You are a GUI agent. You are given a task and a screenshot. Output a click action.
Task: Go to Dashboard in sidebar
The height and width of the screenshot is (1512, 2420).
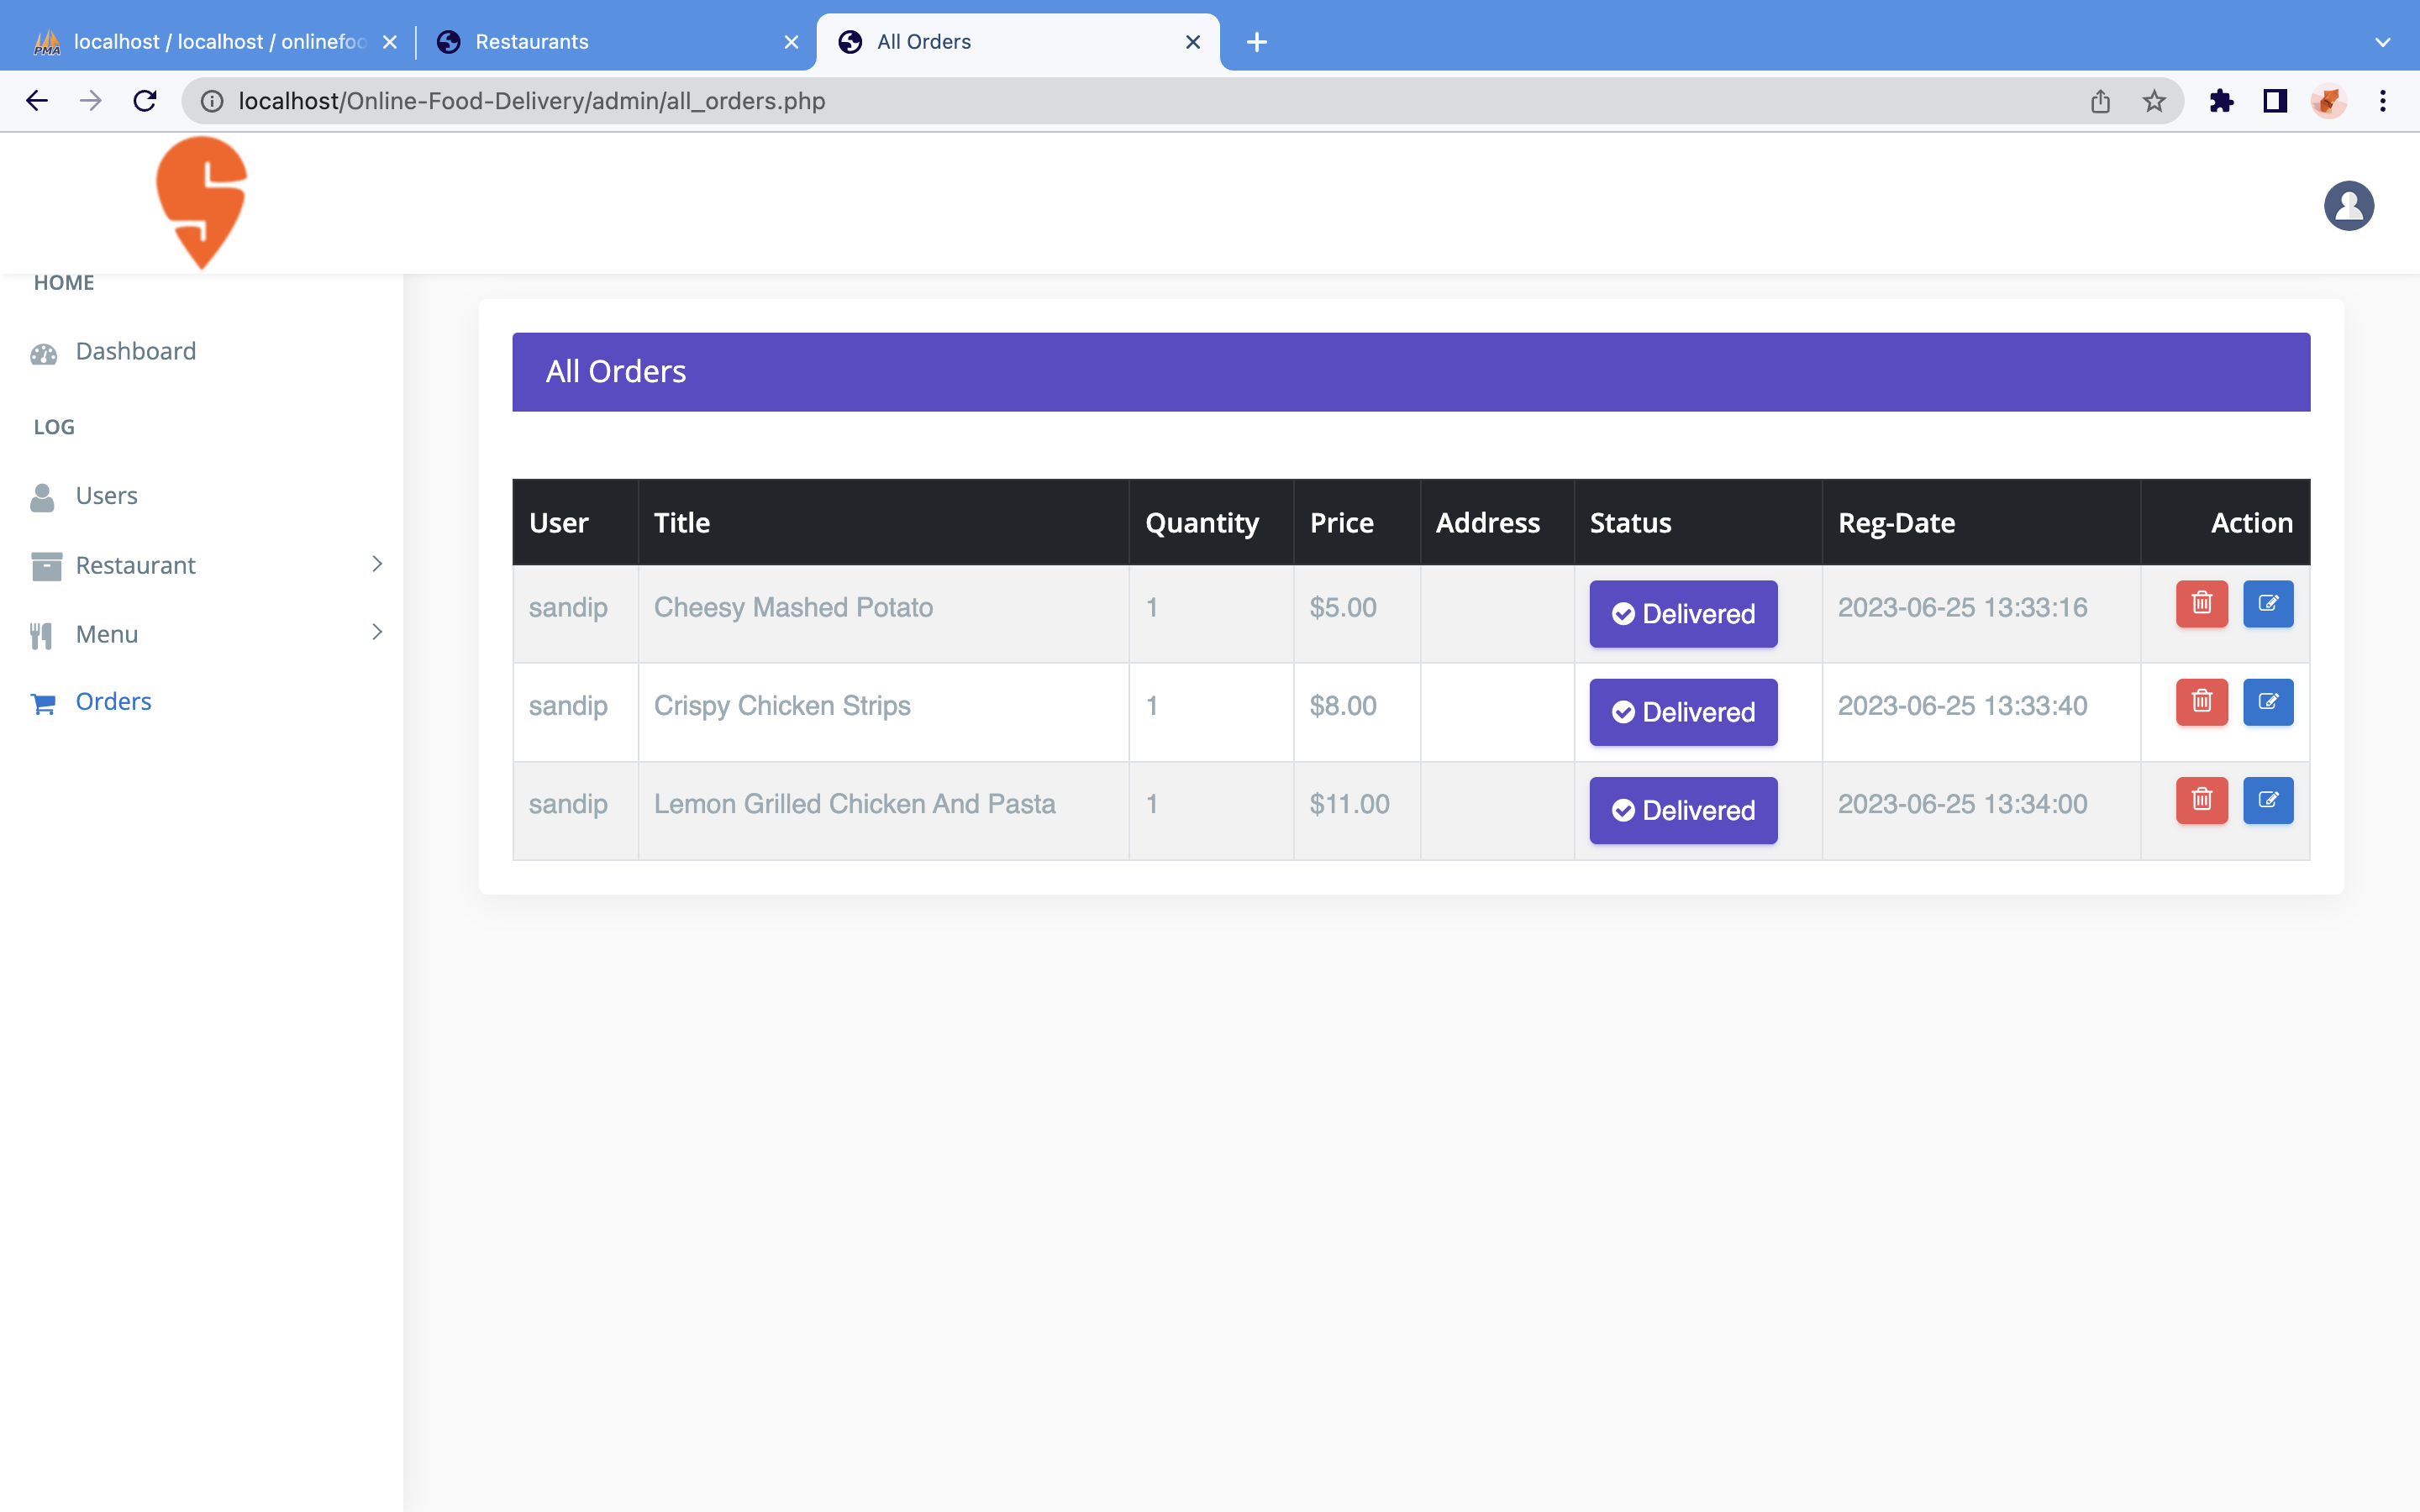135,351
